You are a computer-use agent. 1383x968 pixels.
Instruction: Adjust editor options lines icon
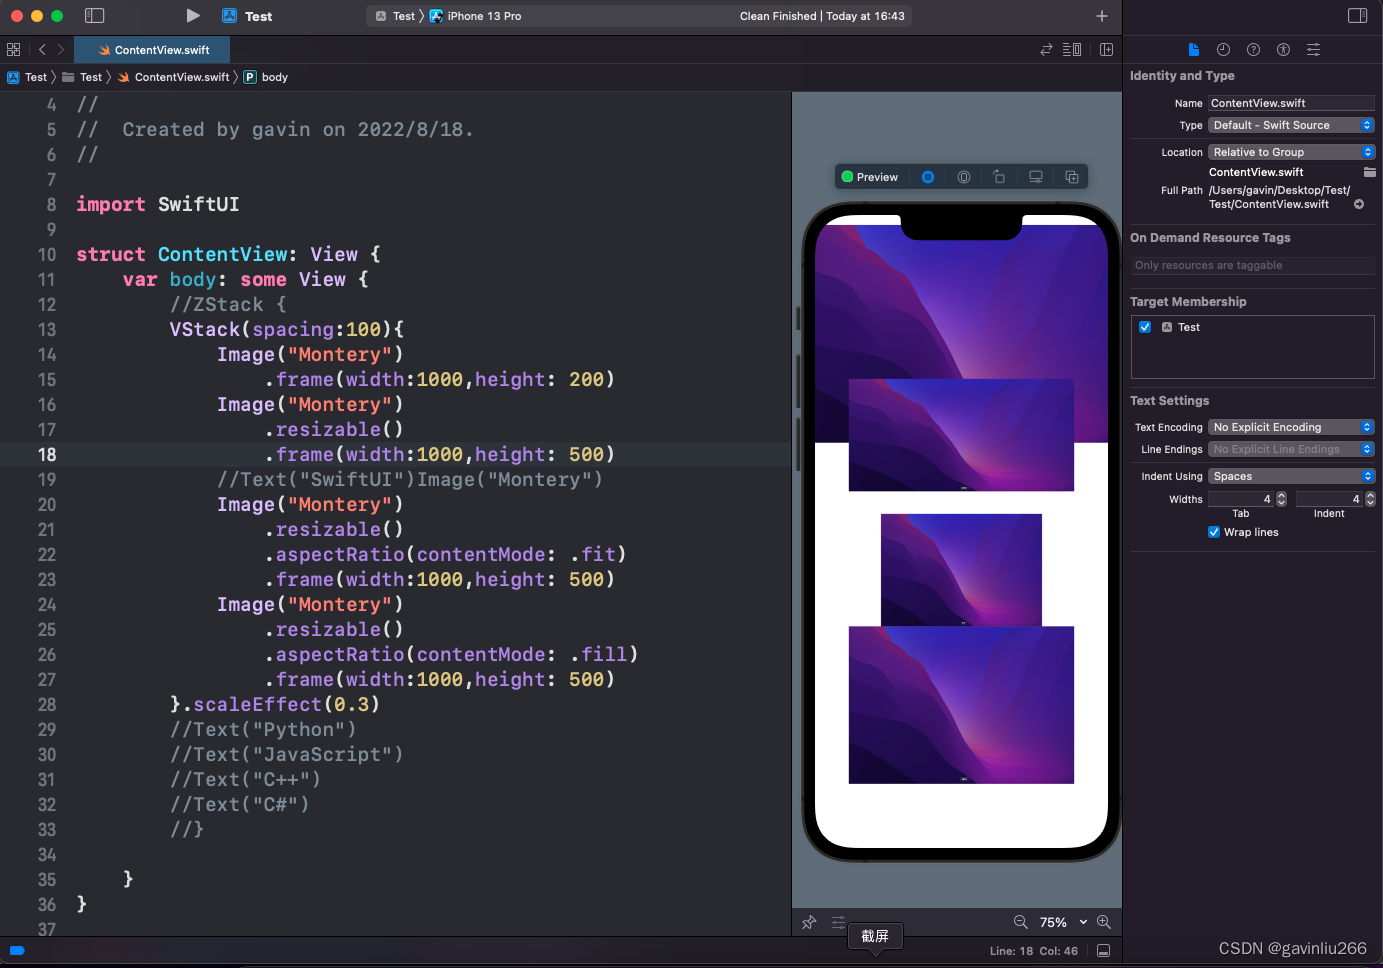(1072, 49)
